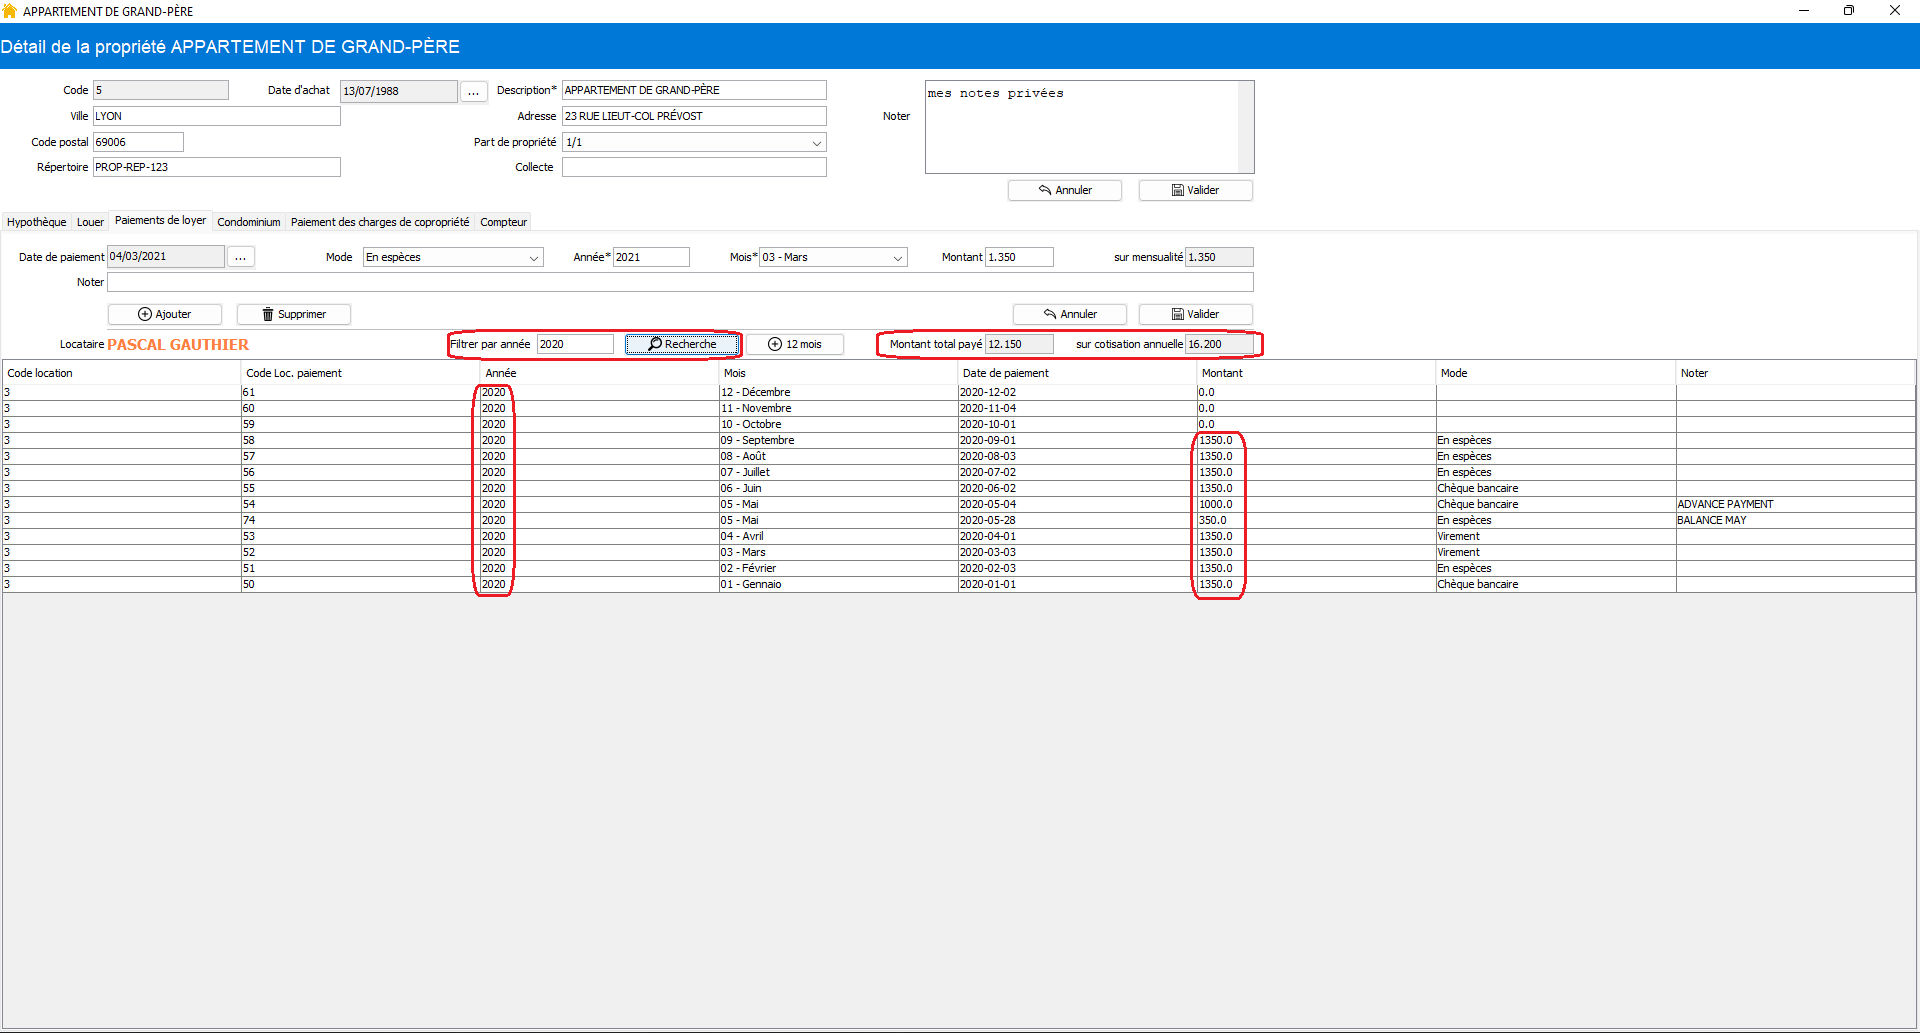This screenshot has height=1033, width=1920.
Task: Select the 10 - Octobre payment row
Action: click(959, 424)
